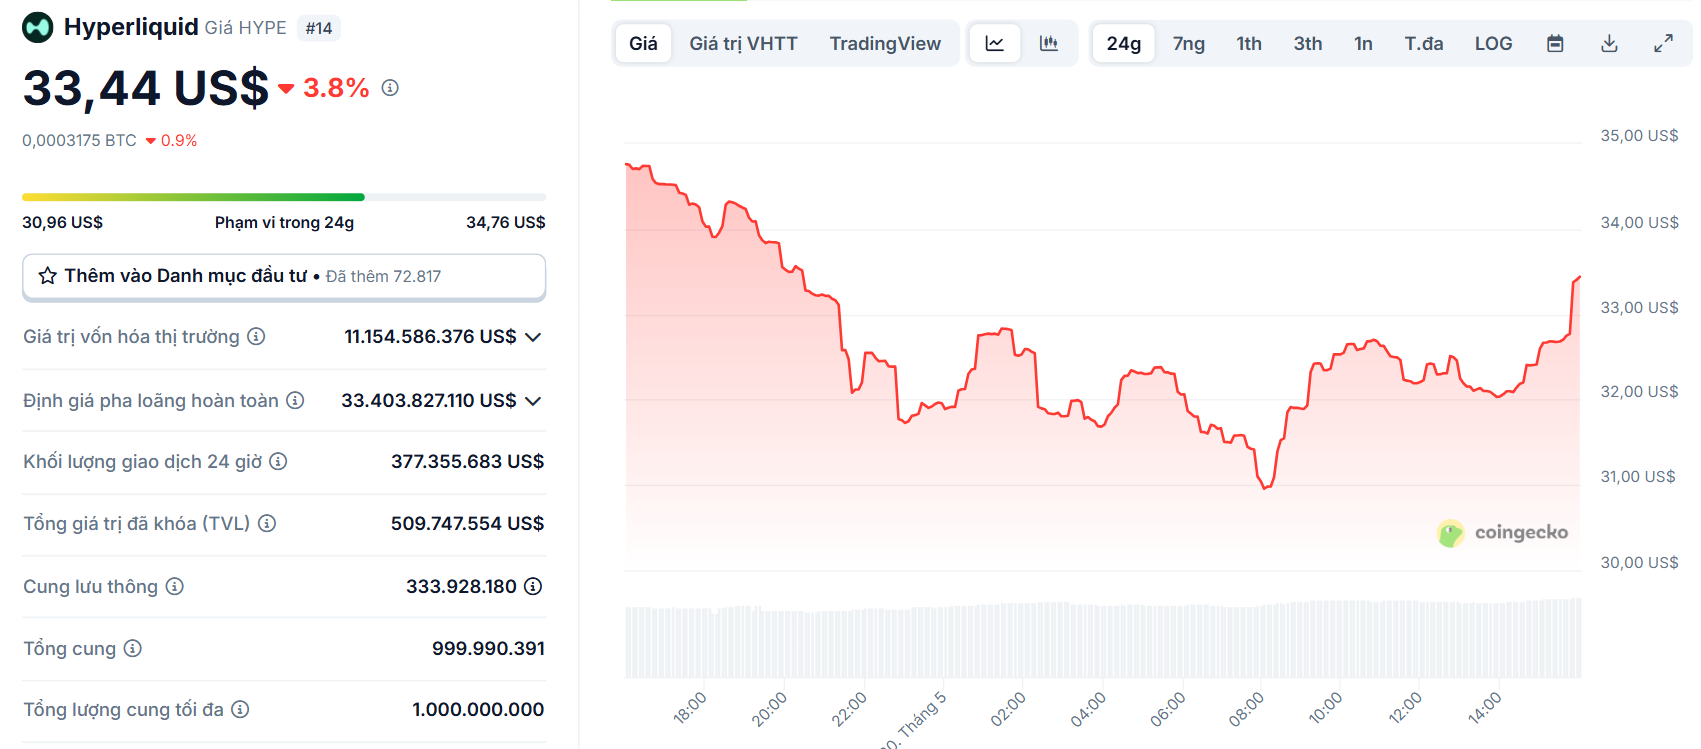The height and width of the screenshot is (749, 1701).
Task: Select 1n time range
Action: [1363, 43]
